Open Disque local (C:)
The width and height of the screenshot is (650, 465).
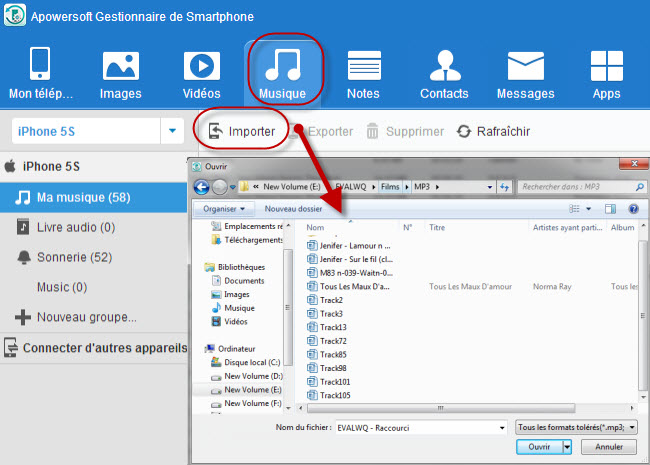point(246,363)
